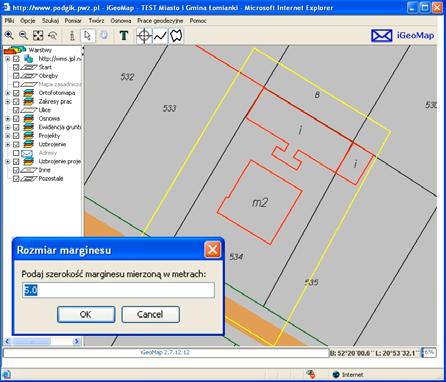Expand the Ortofotomapa tree node
446x382 pixels.
8,93
